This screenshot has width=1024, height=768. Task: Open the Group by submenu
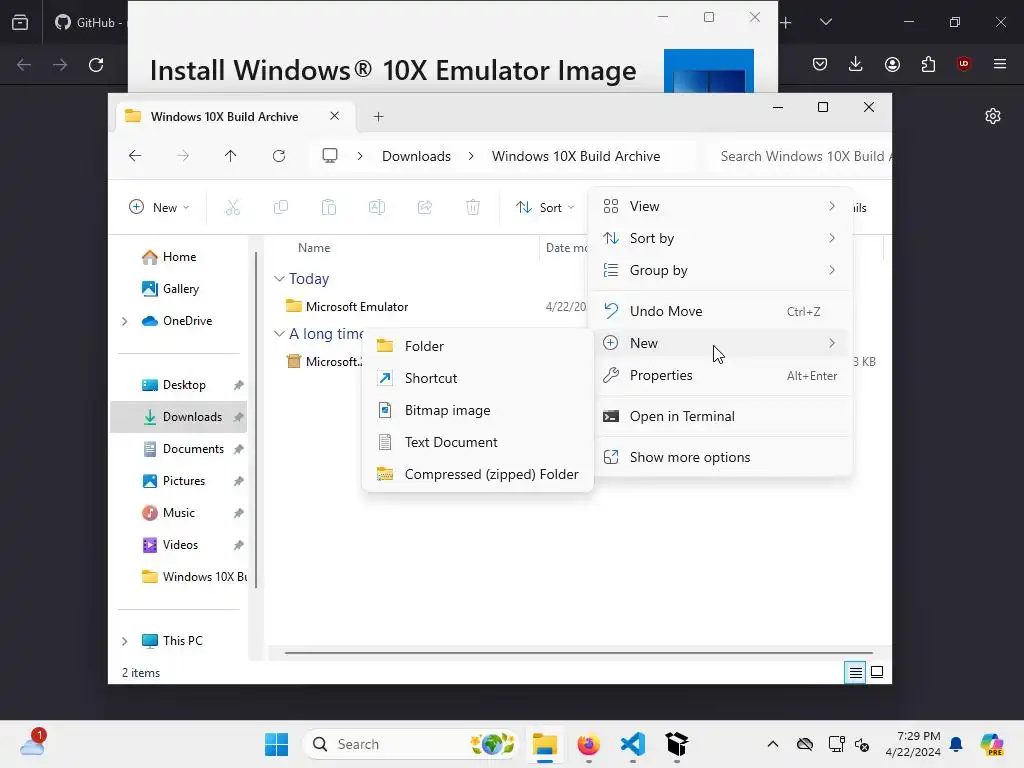[x=721, y=270]
